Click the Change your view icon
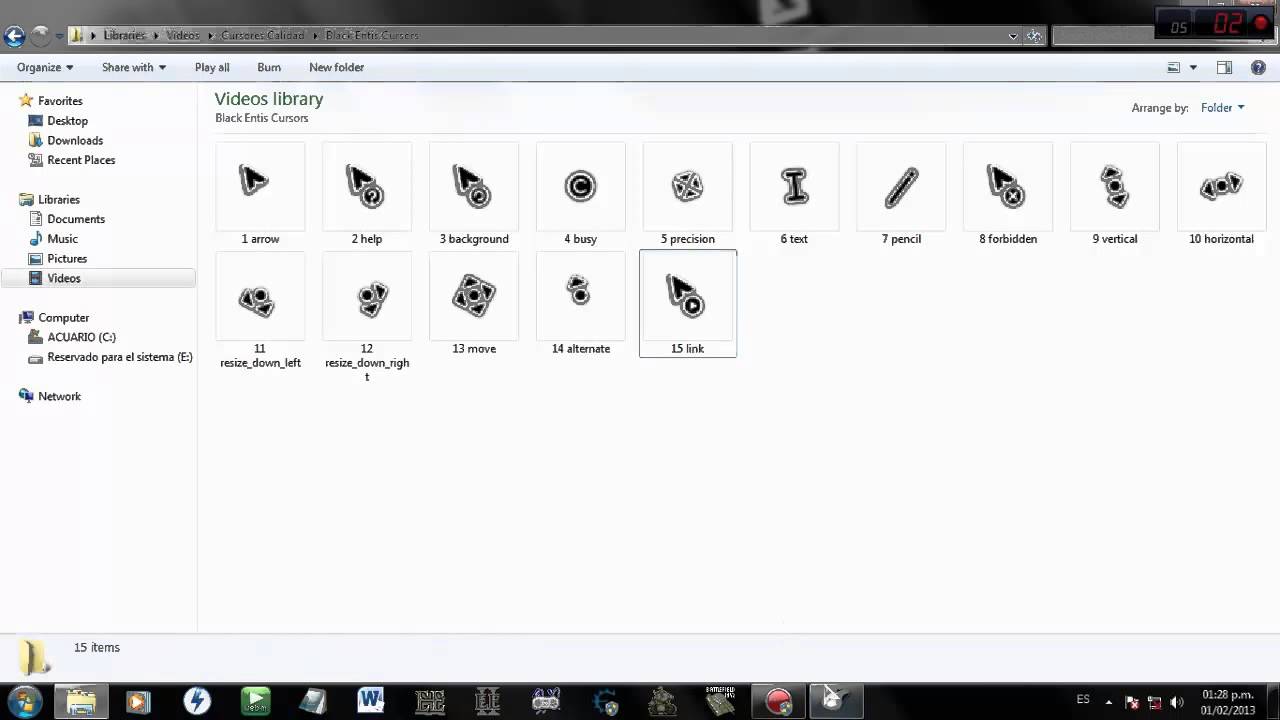The image size is (1280, 720). point(1174,67)
